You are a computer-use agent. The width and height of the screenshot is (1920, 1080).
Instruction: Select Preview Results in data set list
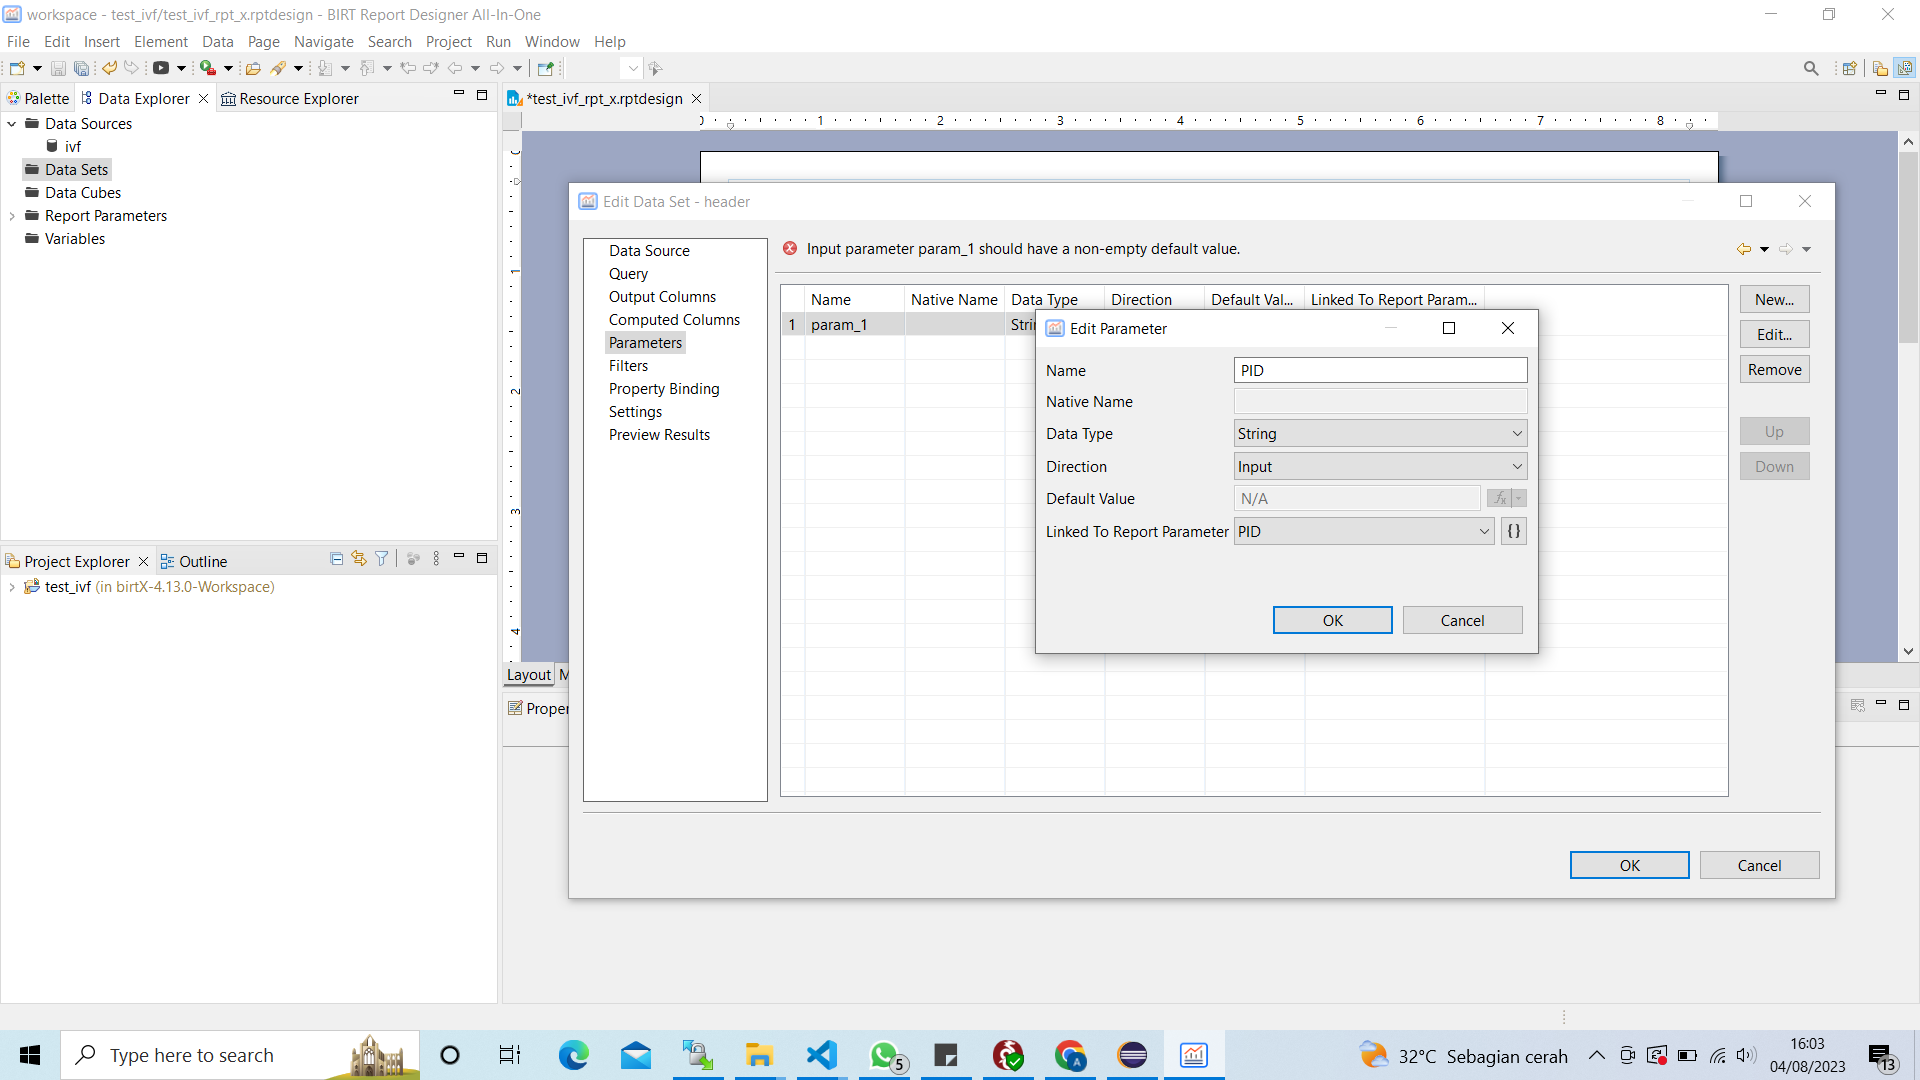(x=659, y=435)
